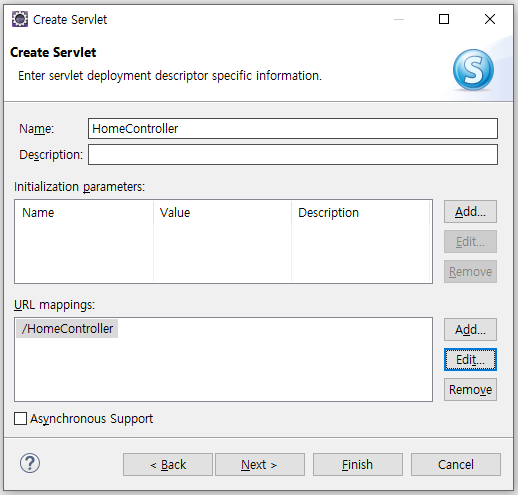Click the Description column header in parameters table

(361, 213)
